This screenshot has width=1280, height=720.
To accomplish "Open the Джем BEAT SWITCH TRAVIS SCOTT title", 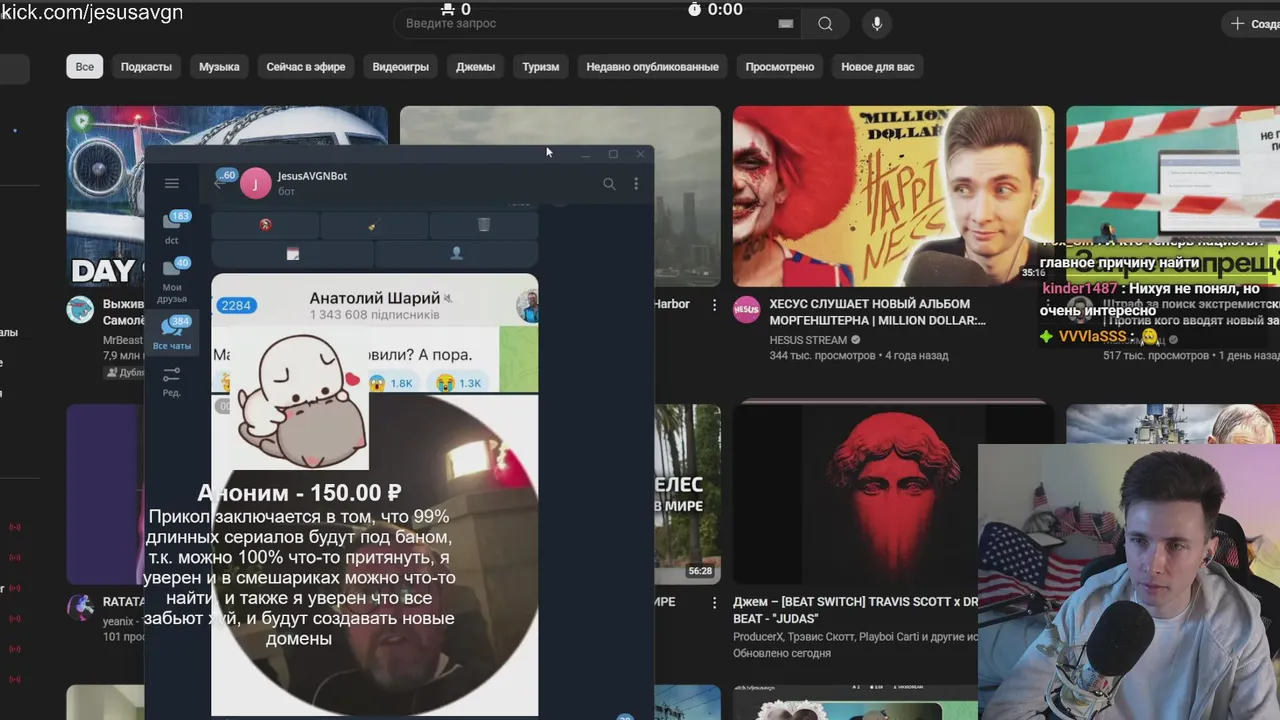I will (857, 610).
